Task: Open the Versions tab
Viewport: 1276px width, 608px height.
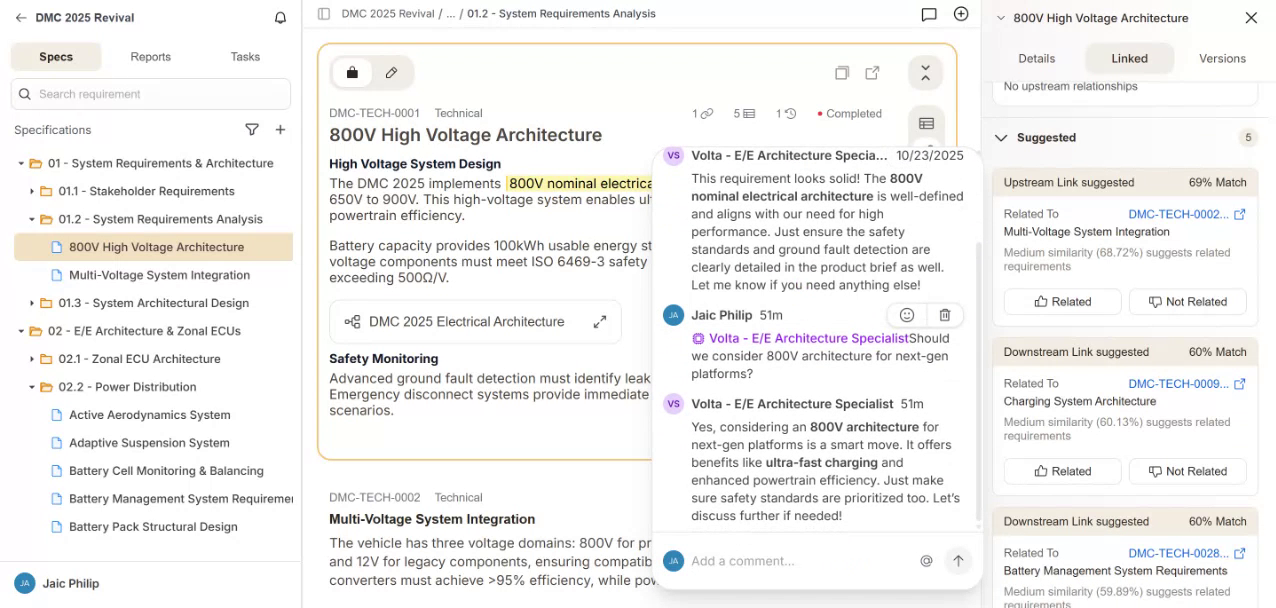Action: pyautogui.click(x=1222, y=58)
